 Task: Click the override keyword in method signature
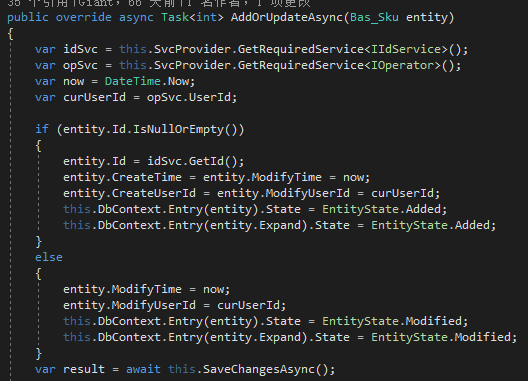tap(84, 17)
